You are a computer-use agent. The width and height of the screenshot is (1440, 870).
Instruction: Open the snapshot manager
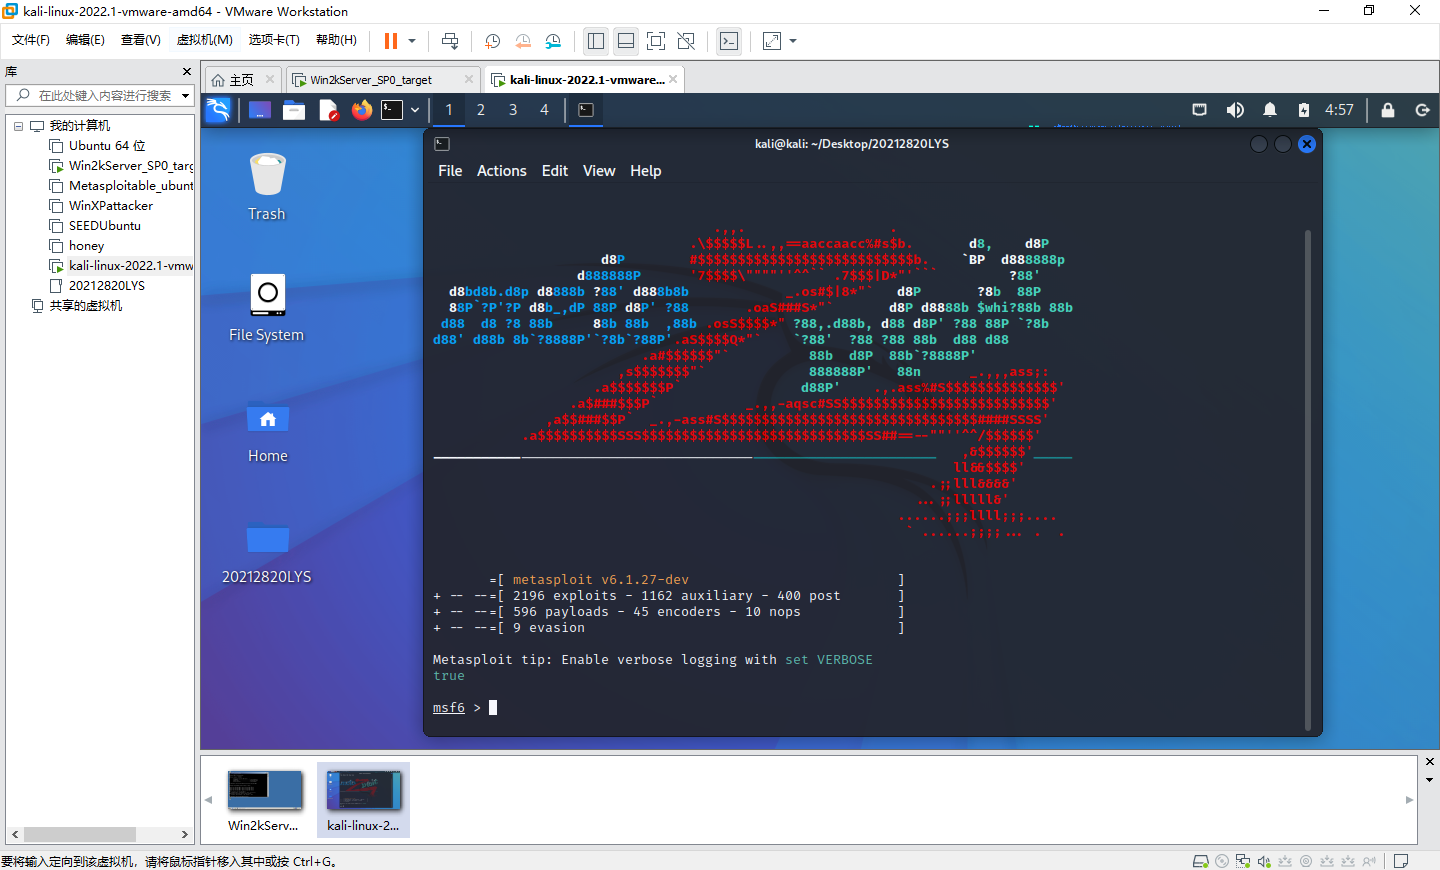[x=554, y=41]
